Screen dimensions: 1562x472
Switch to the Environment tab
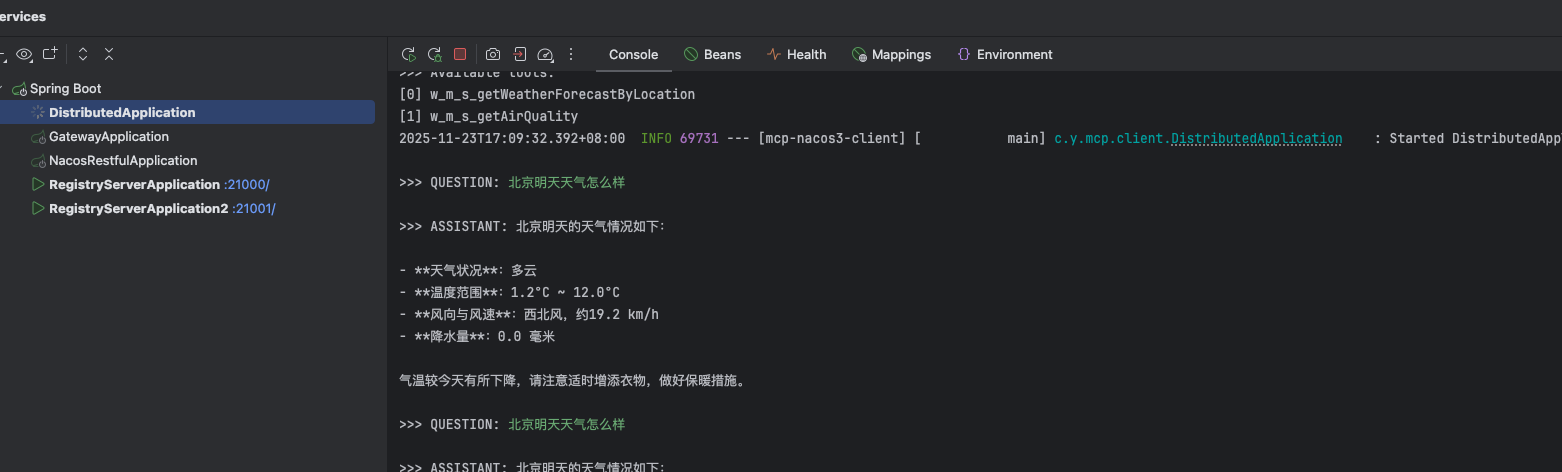(1004, 55)
